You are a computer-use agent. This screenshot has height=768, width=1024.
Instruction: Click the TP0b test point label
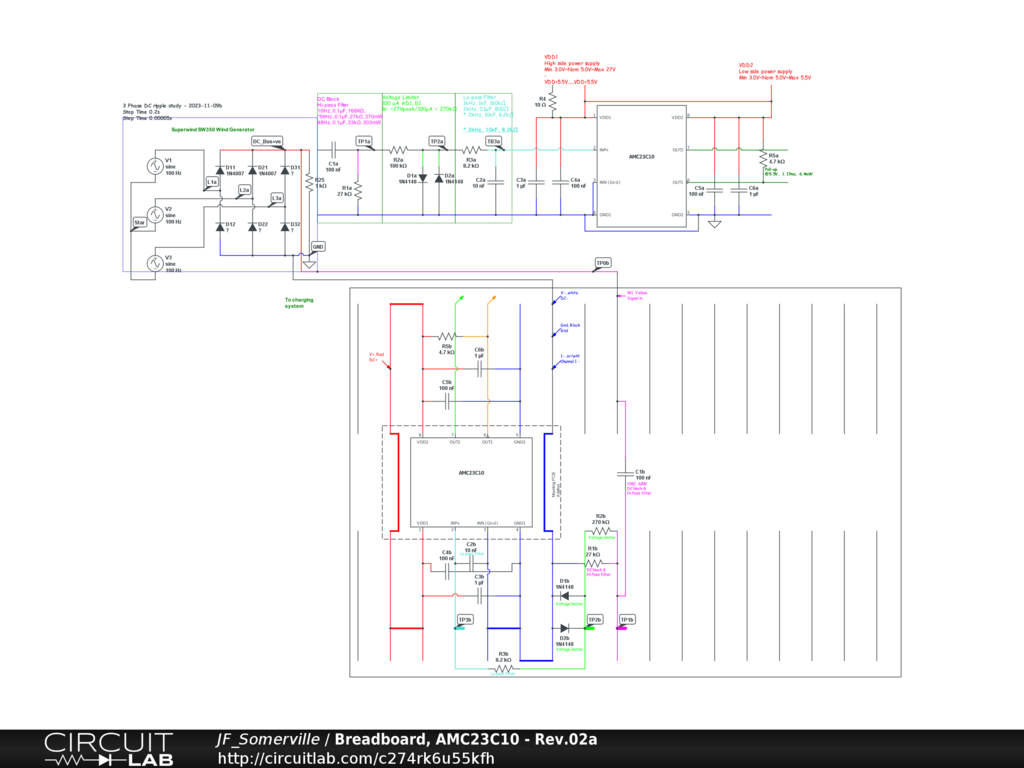click(602, 263)
